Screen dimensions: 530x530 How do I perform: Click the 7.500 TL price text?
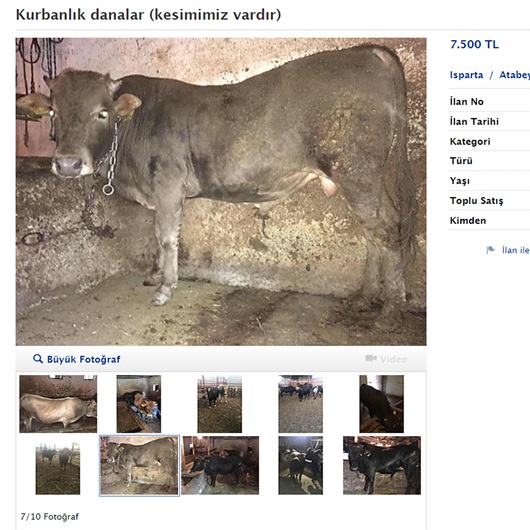pyautogui.click(x=474, y=44)
